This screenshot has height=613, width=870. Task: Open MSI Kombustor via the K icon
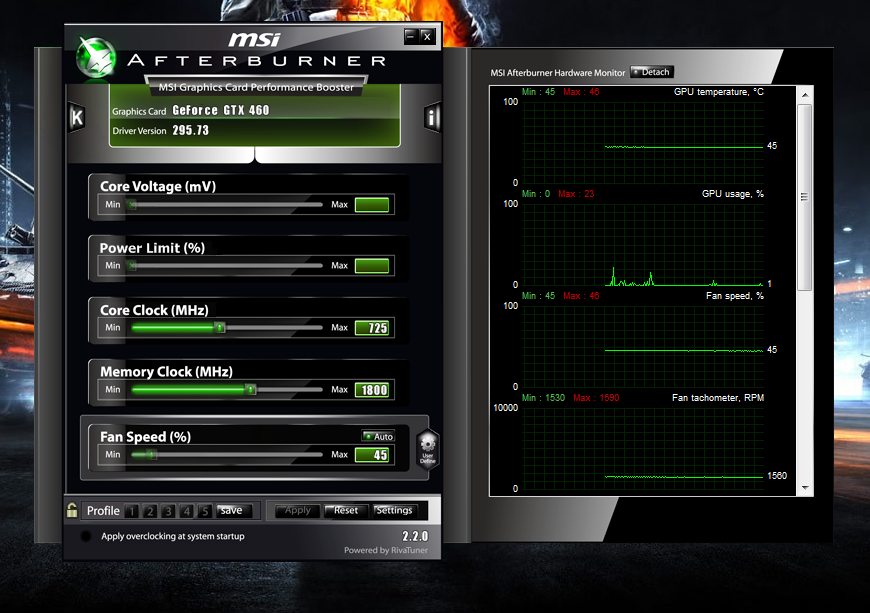click(x=77, y=118)
